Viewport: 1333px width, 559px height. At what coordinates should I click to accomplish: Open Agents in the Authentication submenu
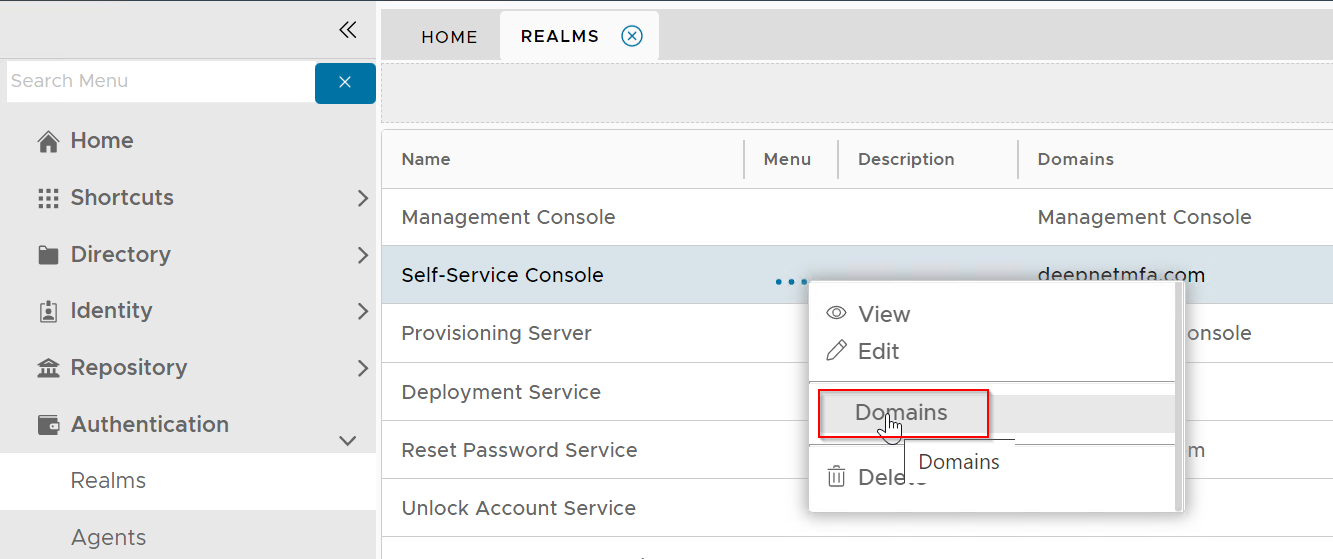point(108,537)
